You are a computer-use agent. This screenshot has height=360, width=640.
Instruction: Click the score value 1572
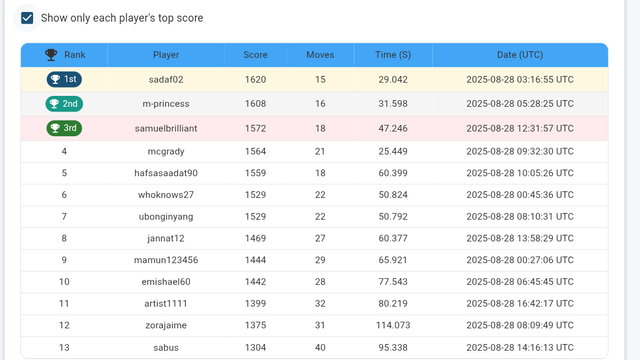[x=256, y=129]
